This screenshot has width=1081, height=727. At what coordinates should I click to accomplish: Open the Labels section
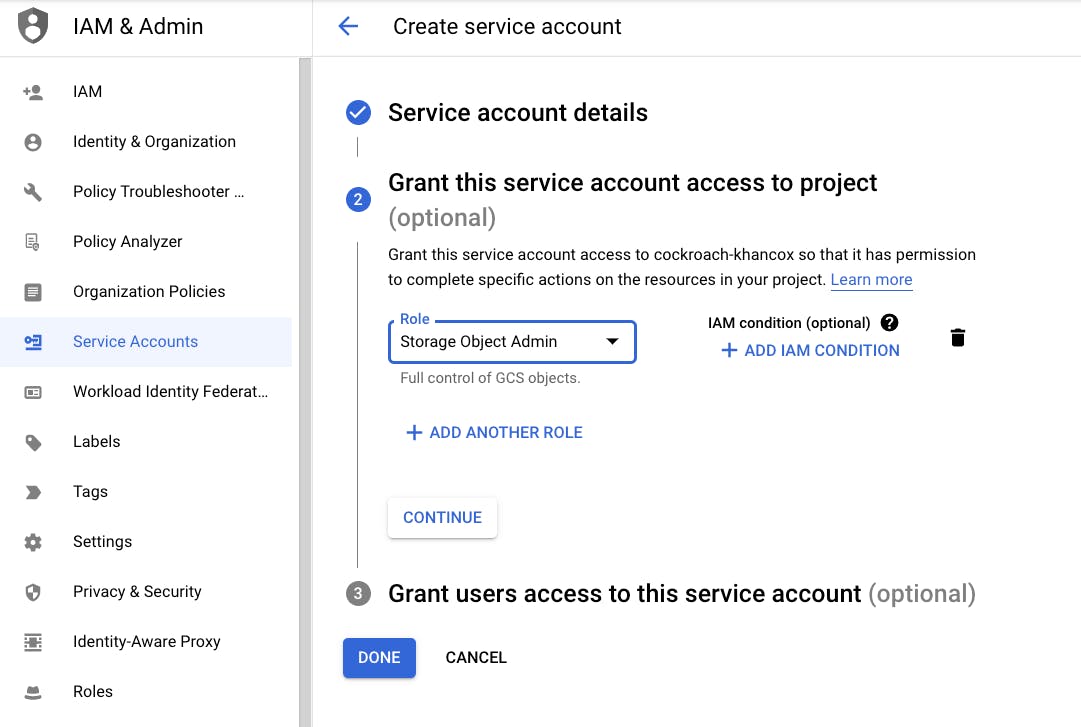click(x=96, y=441)
